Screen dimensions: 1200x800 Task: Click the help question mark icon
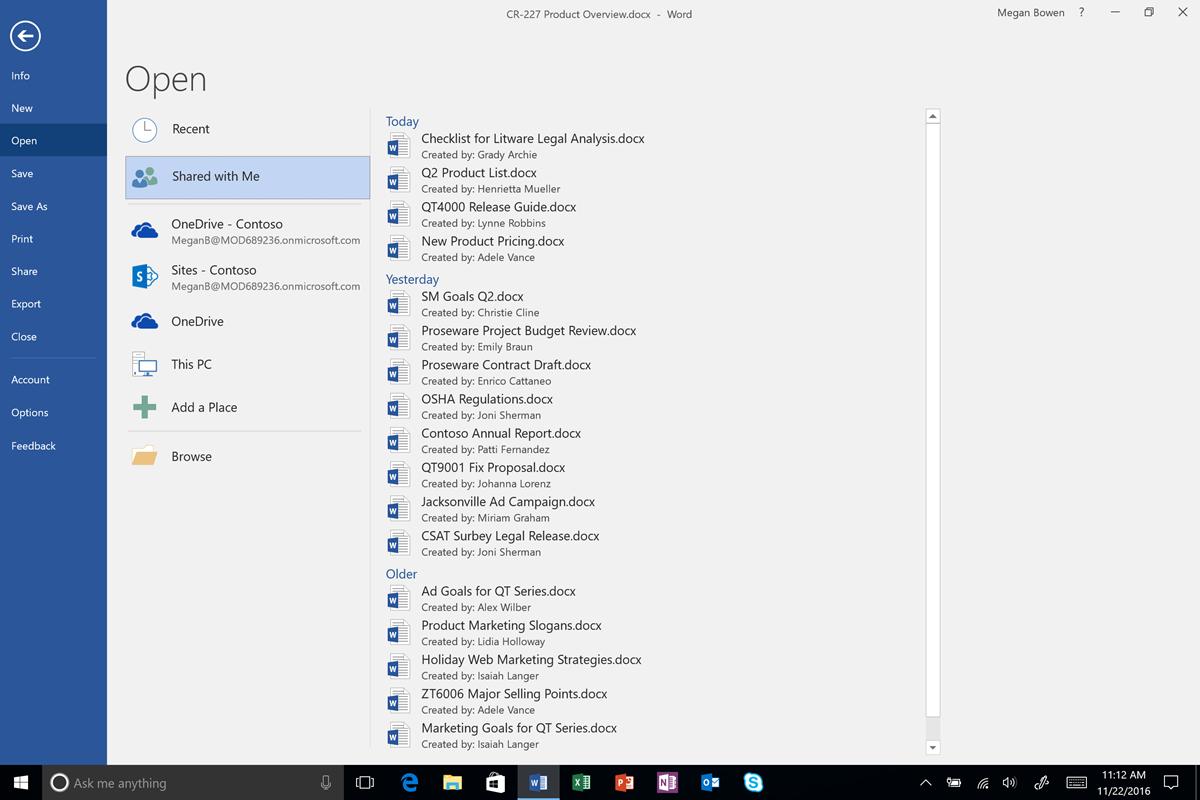click(x=1081, y=13)
